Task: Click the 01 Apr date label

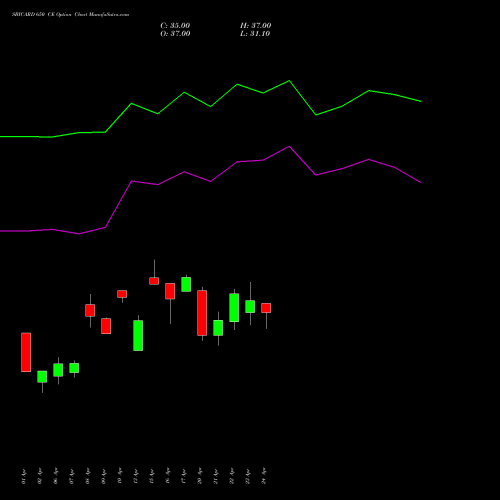Action: [24, 476]
